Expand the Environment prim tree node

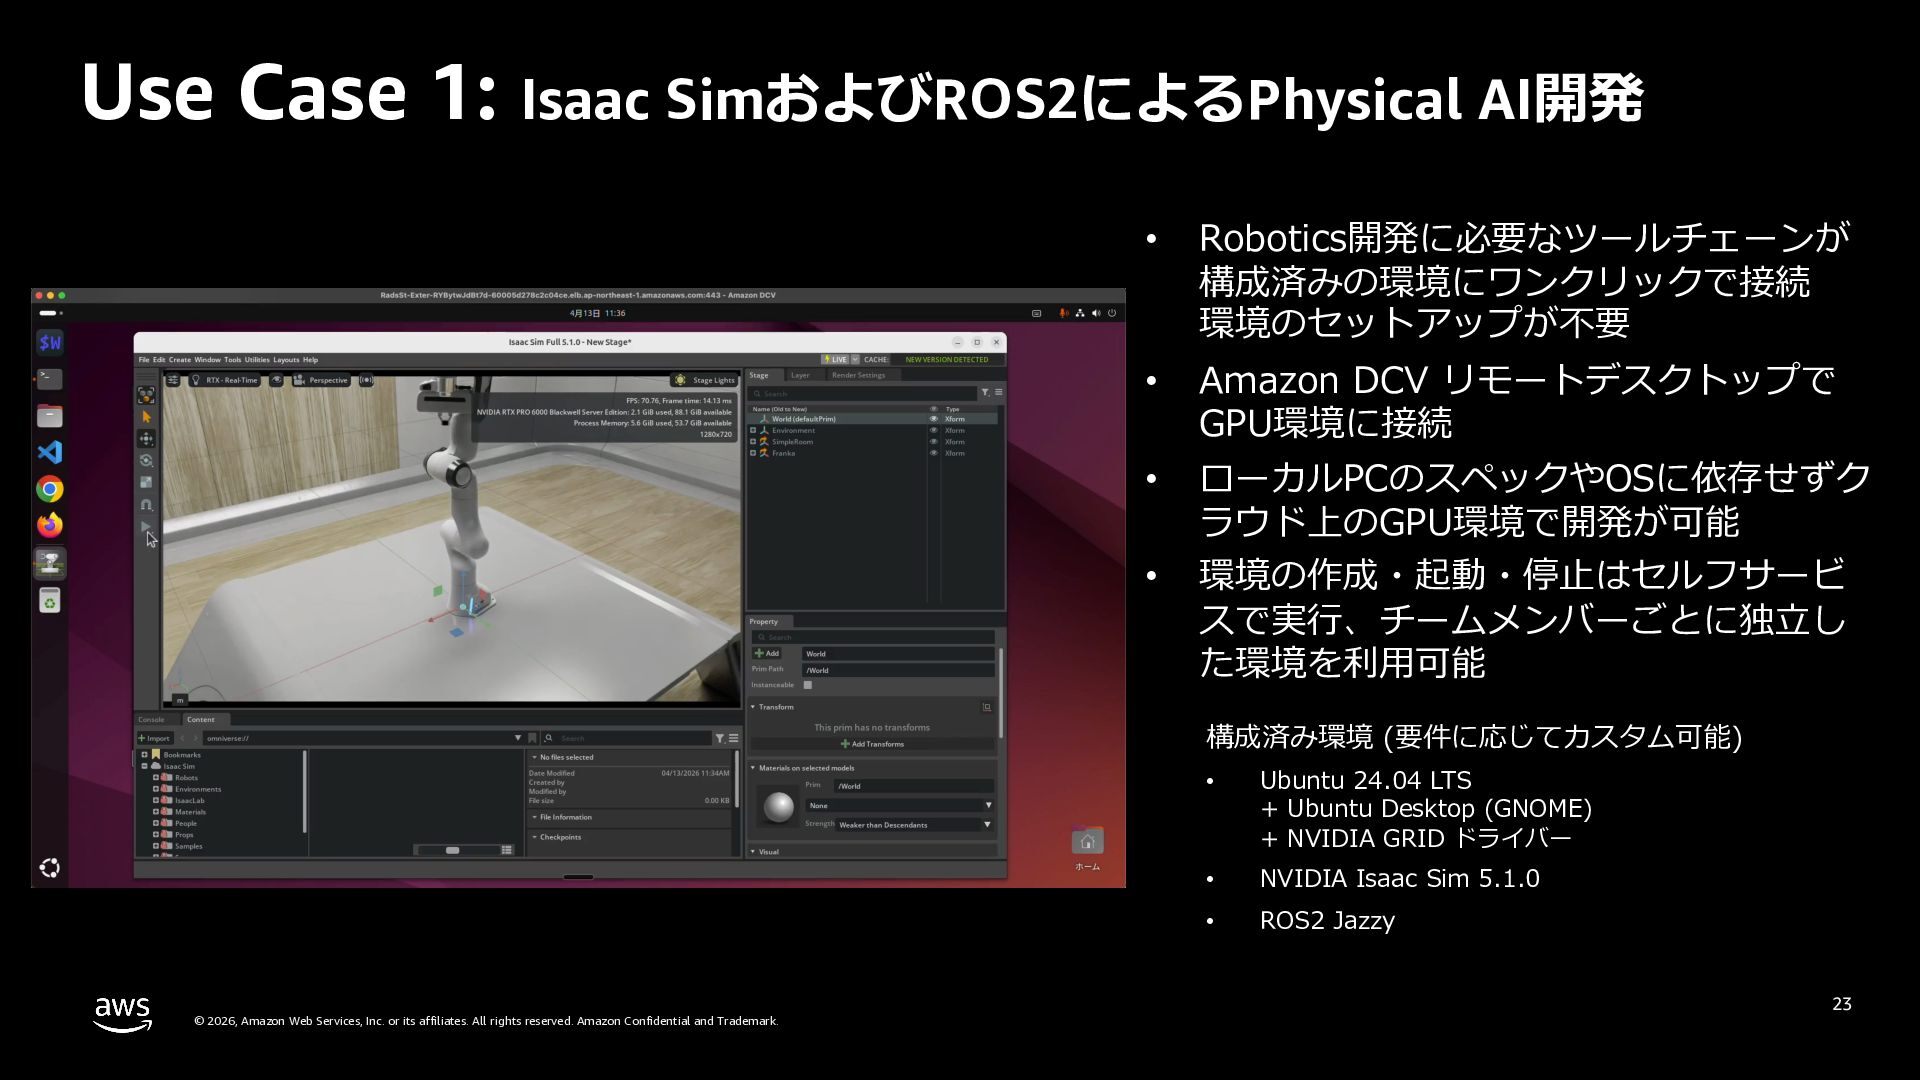(x=753, y=431)
